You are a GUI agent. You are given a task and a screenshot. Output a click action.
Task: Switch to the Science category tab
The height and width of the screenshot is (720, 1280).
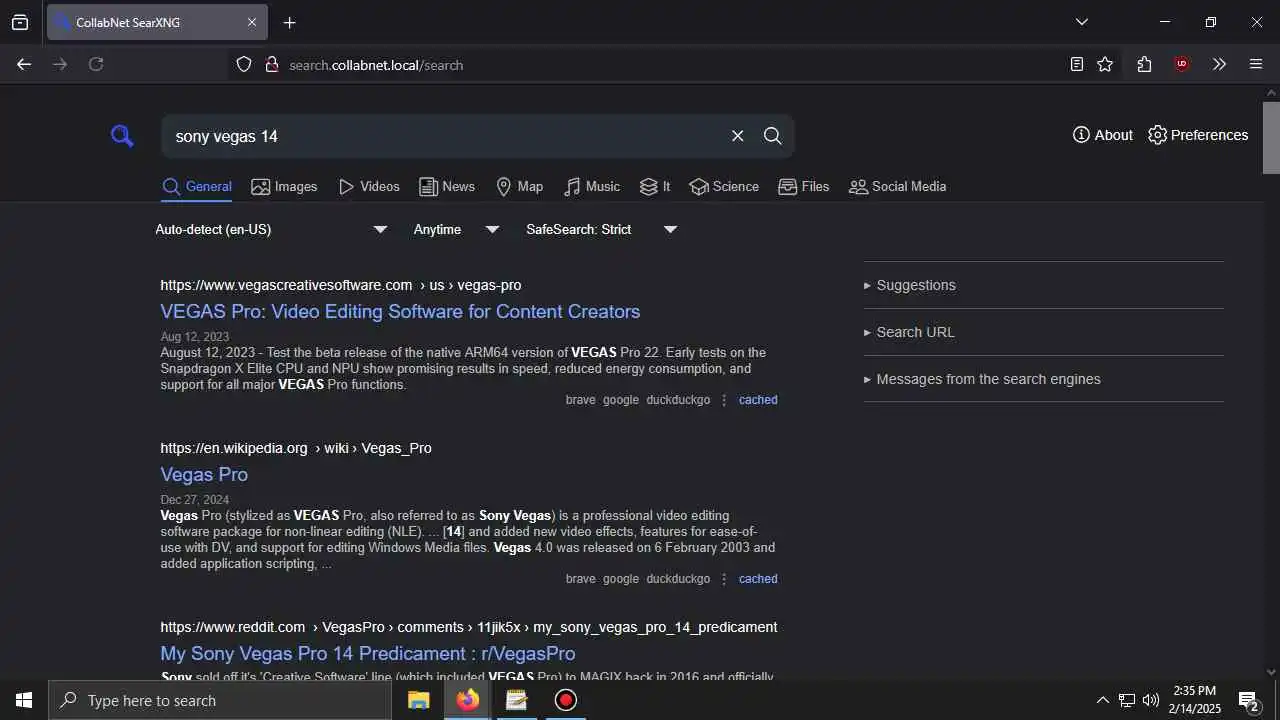724,187
